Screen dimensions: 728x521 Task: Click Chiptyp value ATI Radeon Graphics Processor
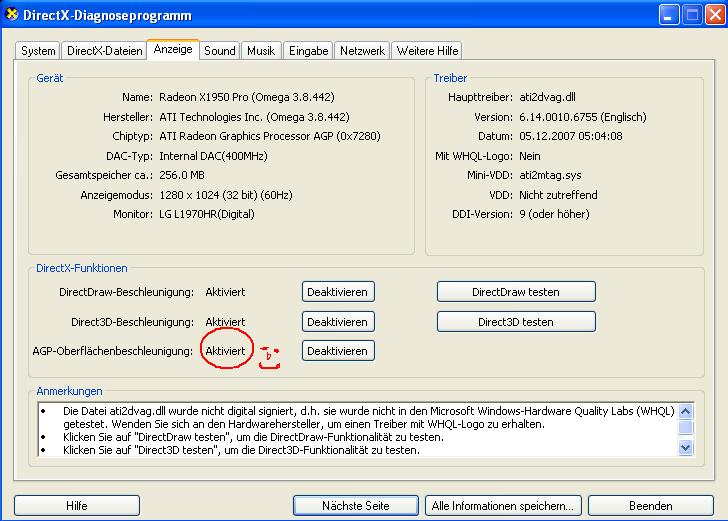click(x=270, y=136)
